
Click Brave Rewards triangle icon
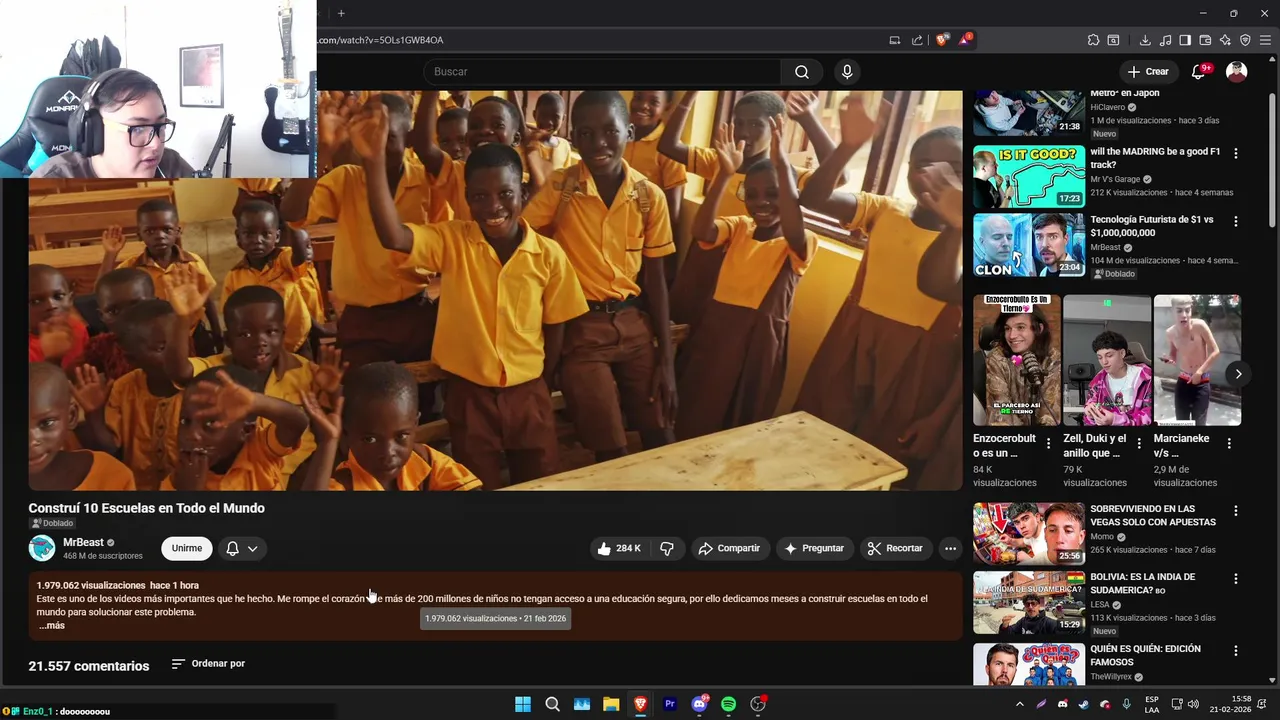[965, 40]
